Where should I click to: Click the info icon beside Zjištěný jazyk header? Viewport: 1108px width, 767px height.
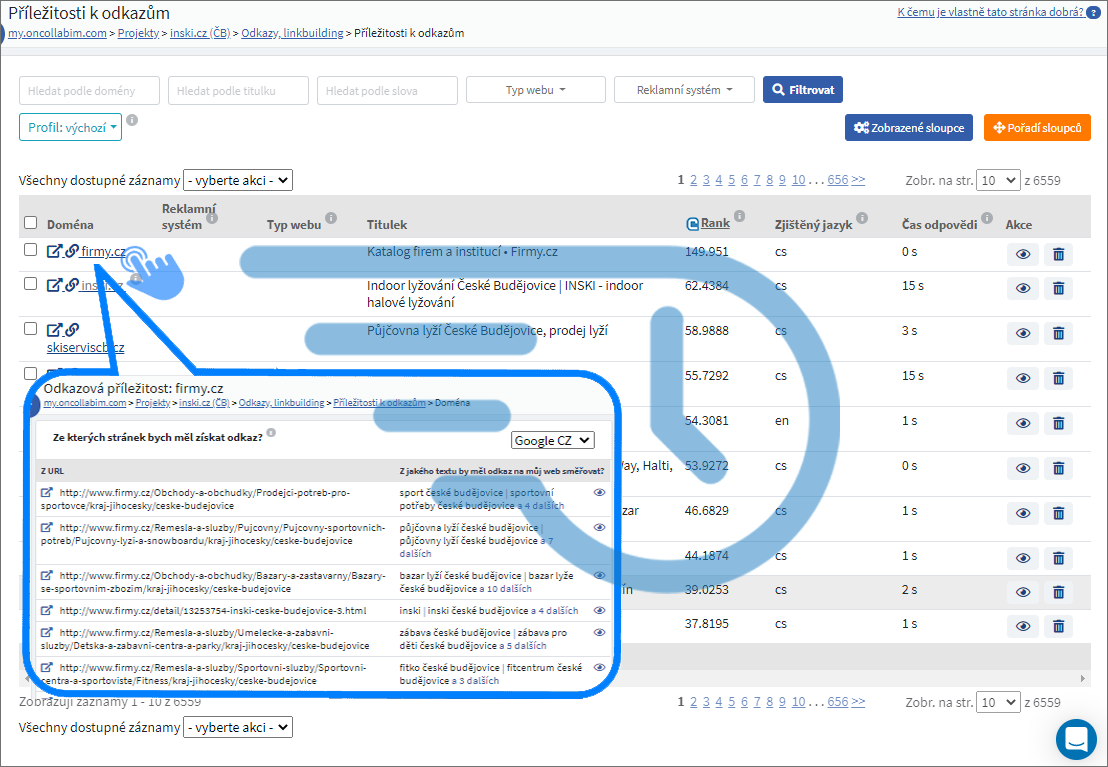862,218
